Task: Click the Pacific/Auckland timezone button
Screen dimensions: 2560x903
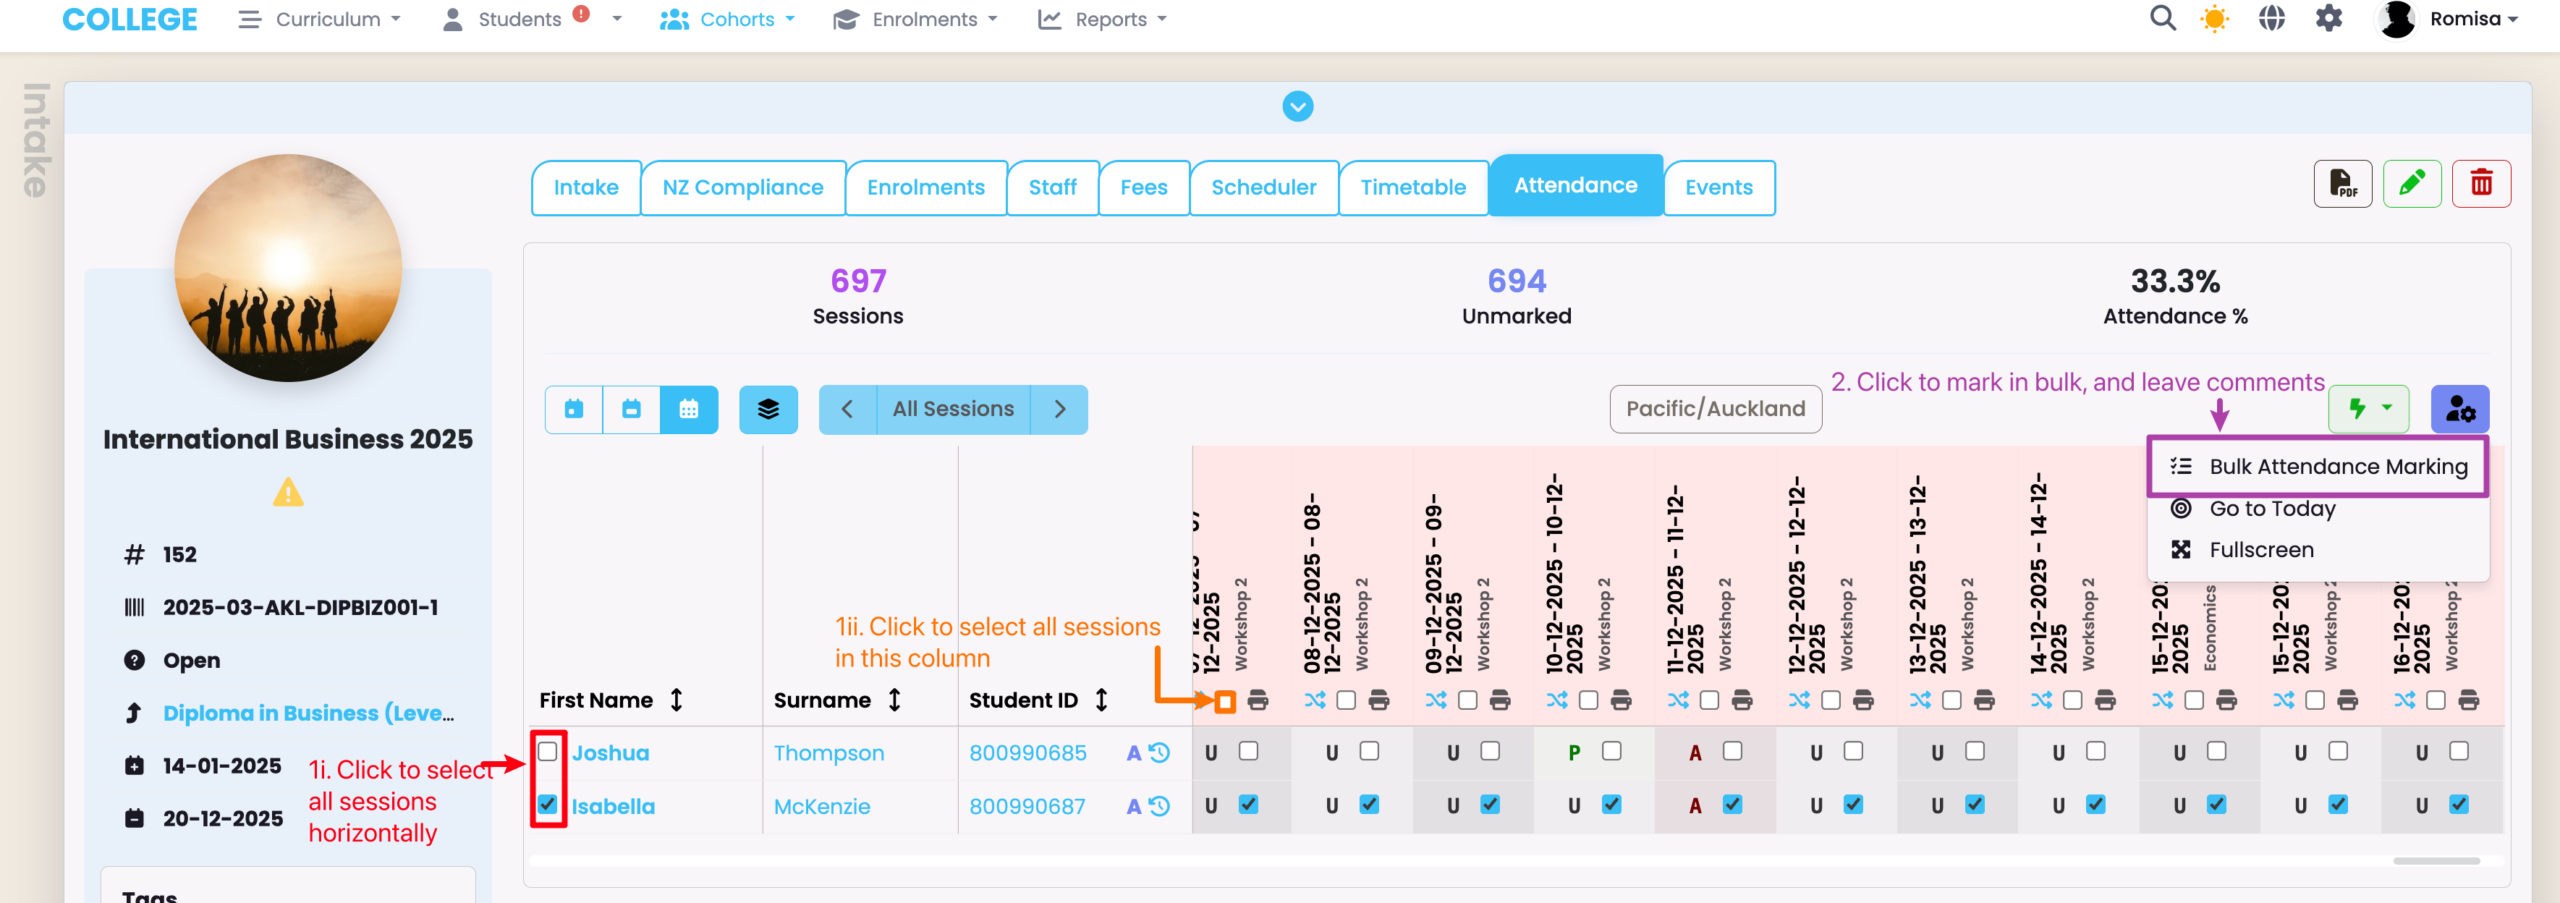Action: [x=1715, y=409]
